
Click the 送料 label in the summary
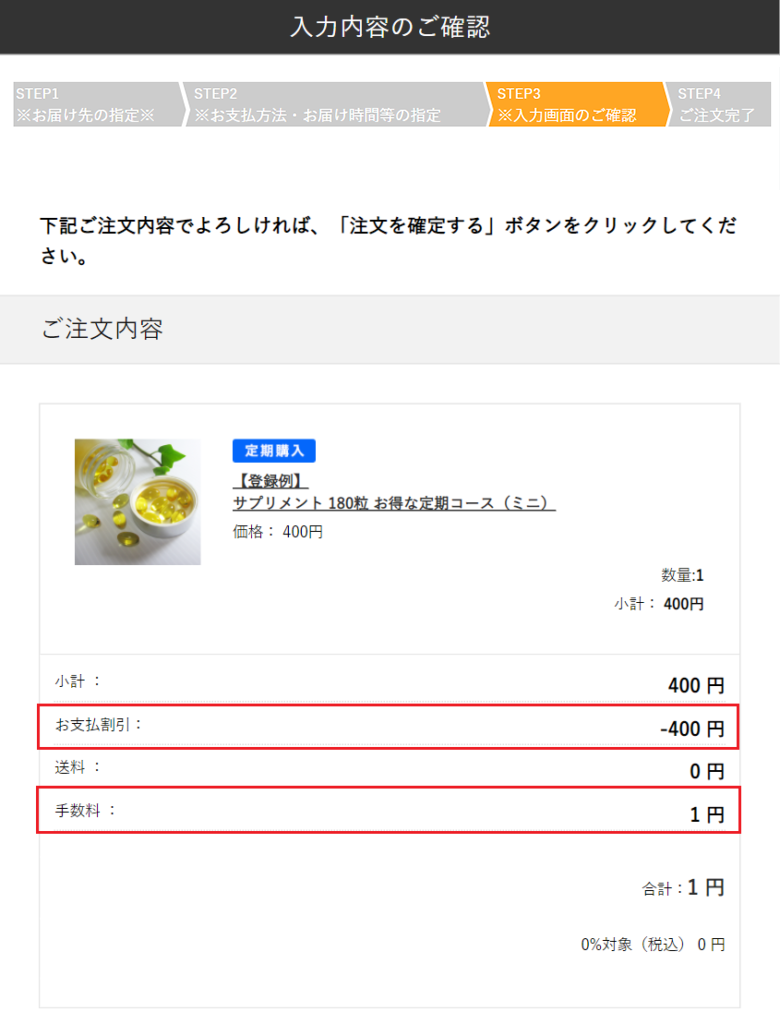pos(78,767)
